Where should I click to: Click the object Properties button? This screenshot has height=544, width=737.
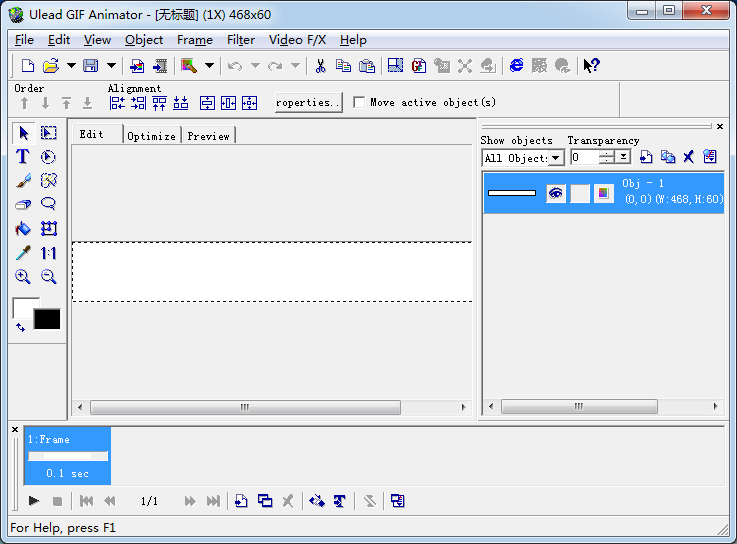[x=308, y=102]
